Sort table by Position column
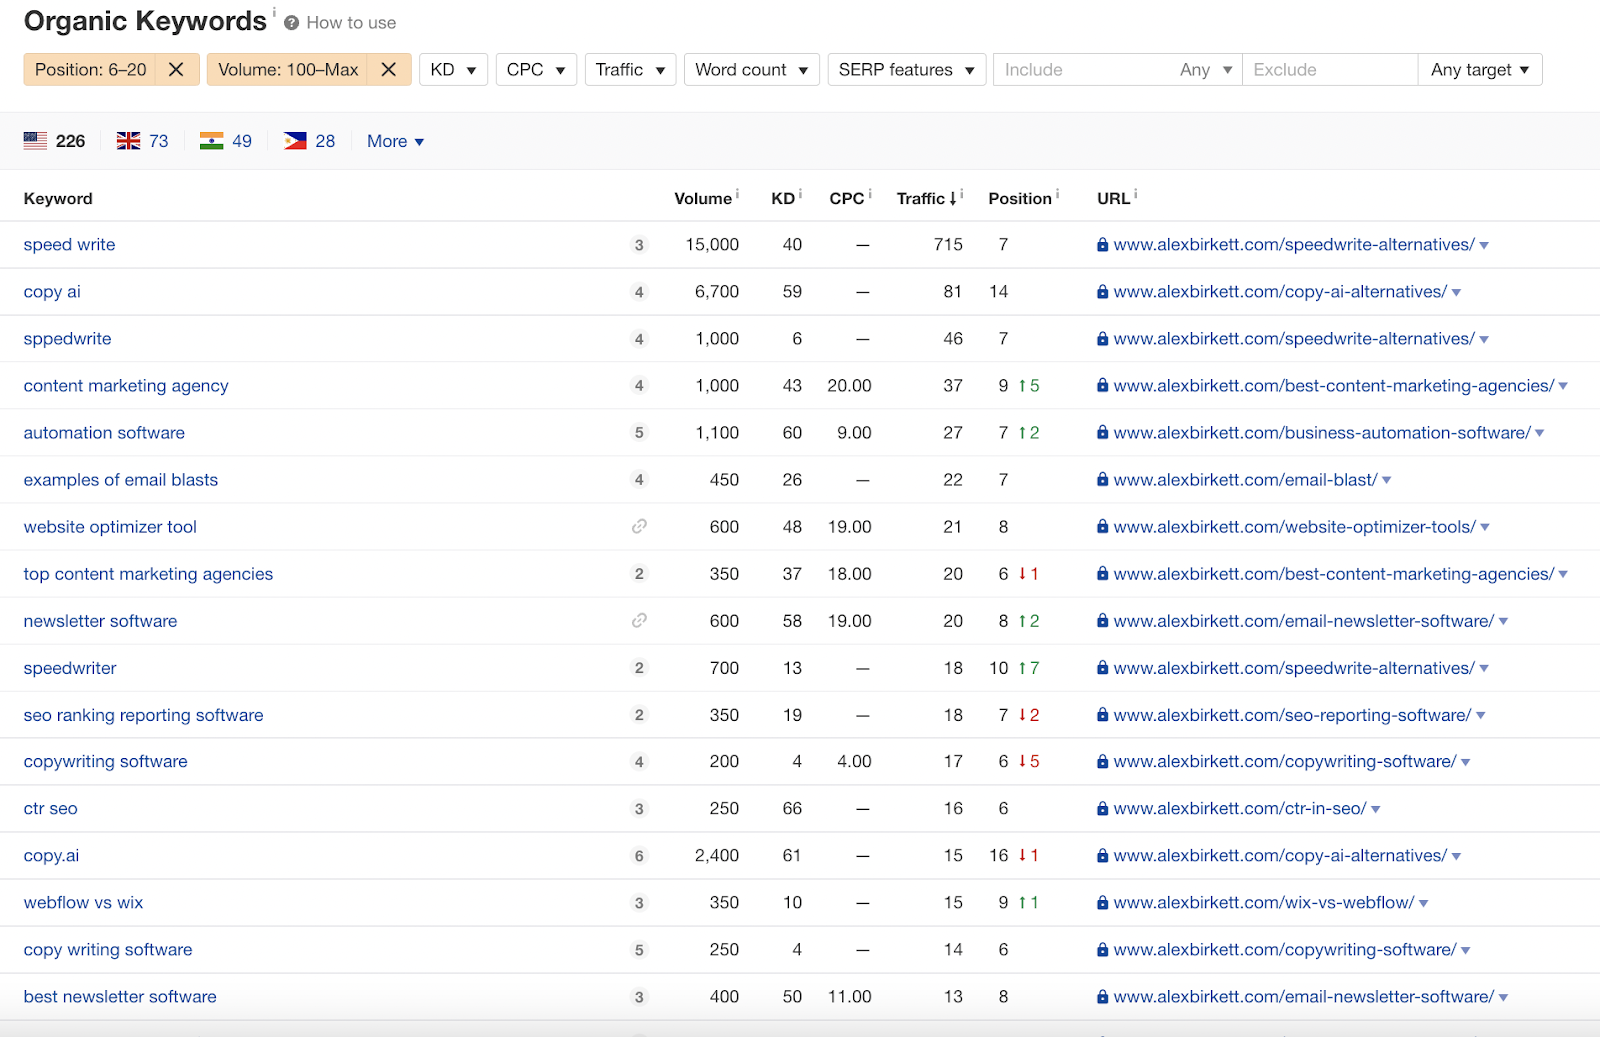Image resolution: width=1600 pixels, height=1037 pixels. pos(1020,199)
